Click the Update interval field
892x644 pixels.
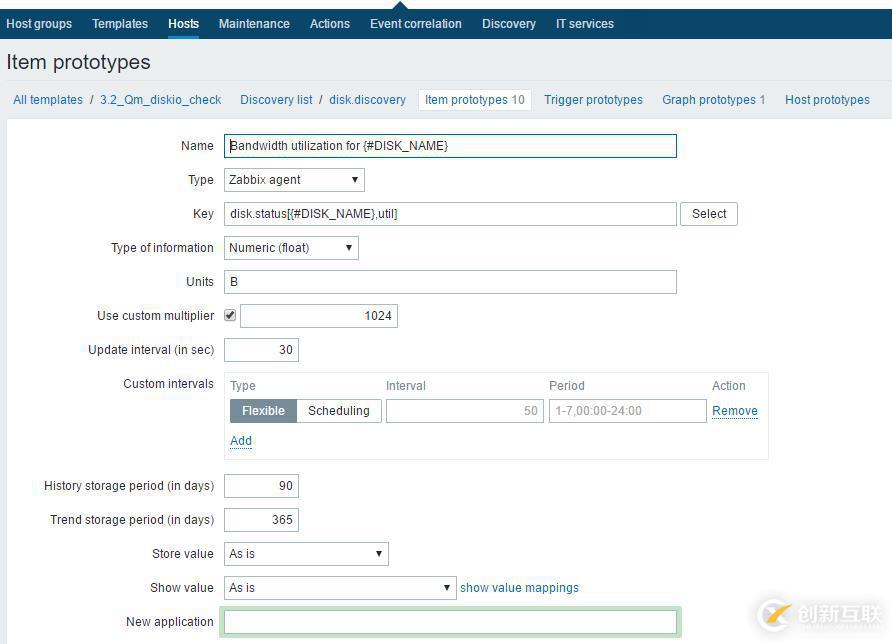pos(261,350)
